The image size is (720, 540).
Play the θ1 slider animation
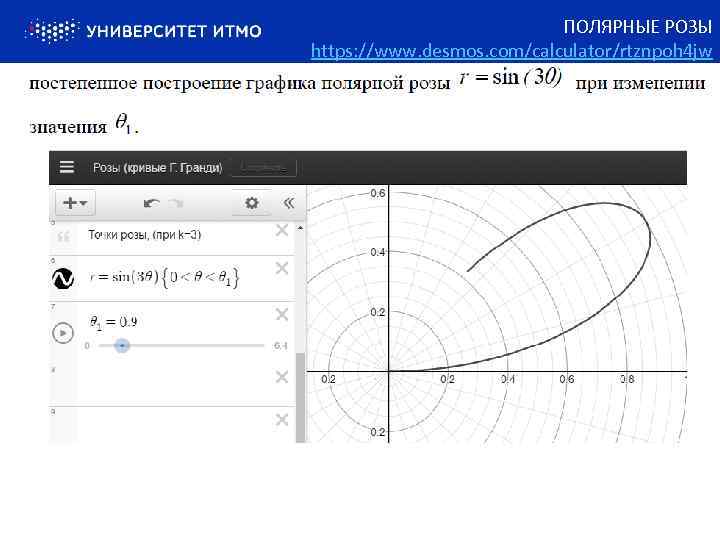[63, 333]
